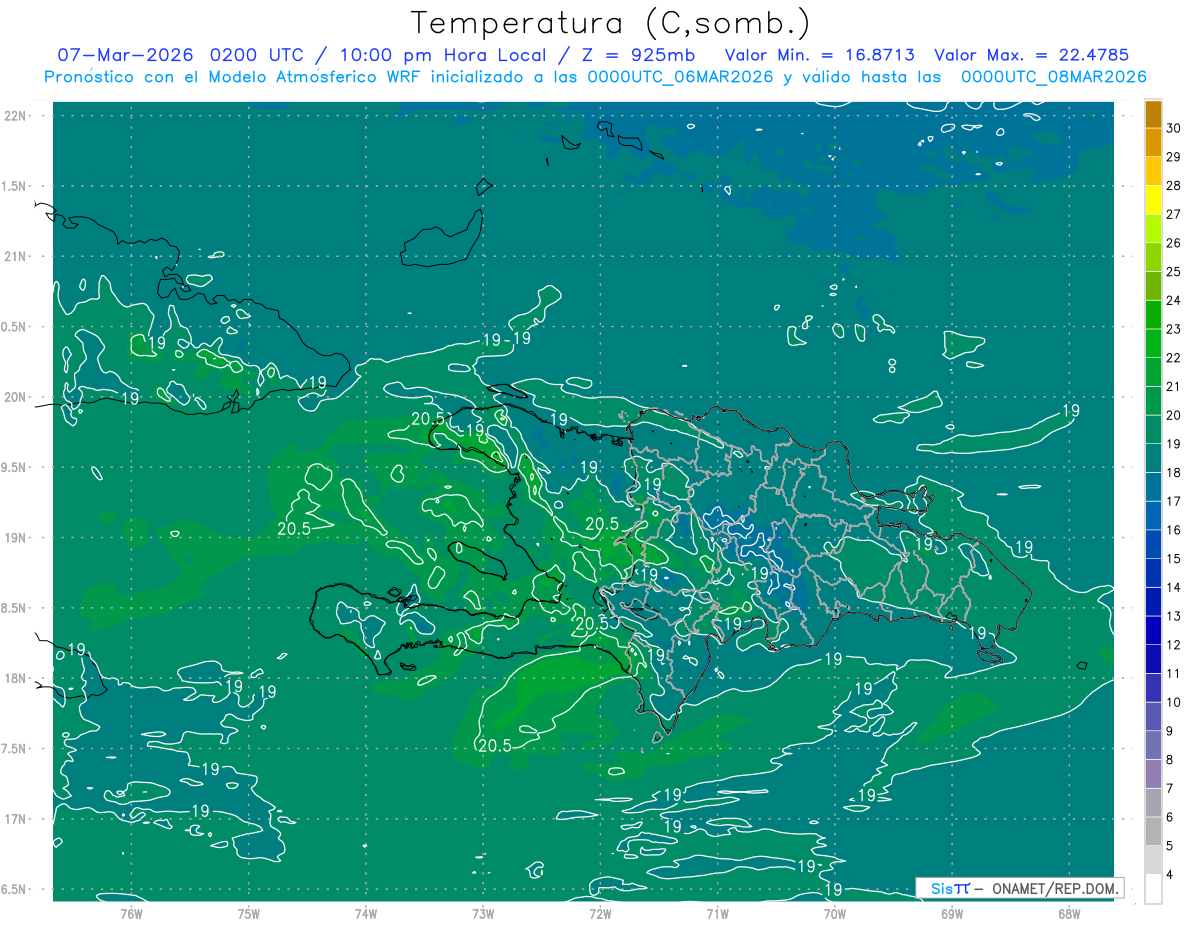Click the 73W longitude axis label
1200x927 pixels.
pyautogui.click(x=483, y=914)
